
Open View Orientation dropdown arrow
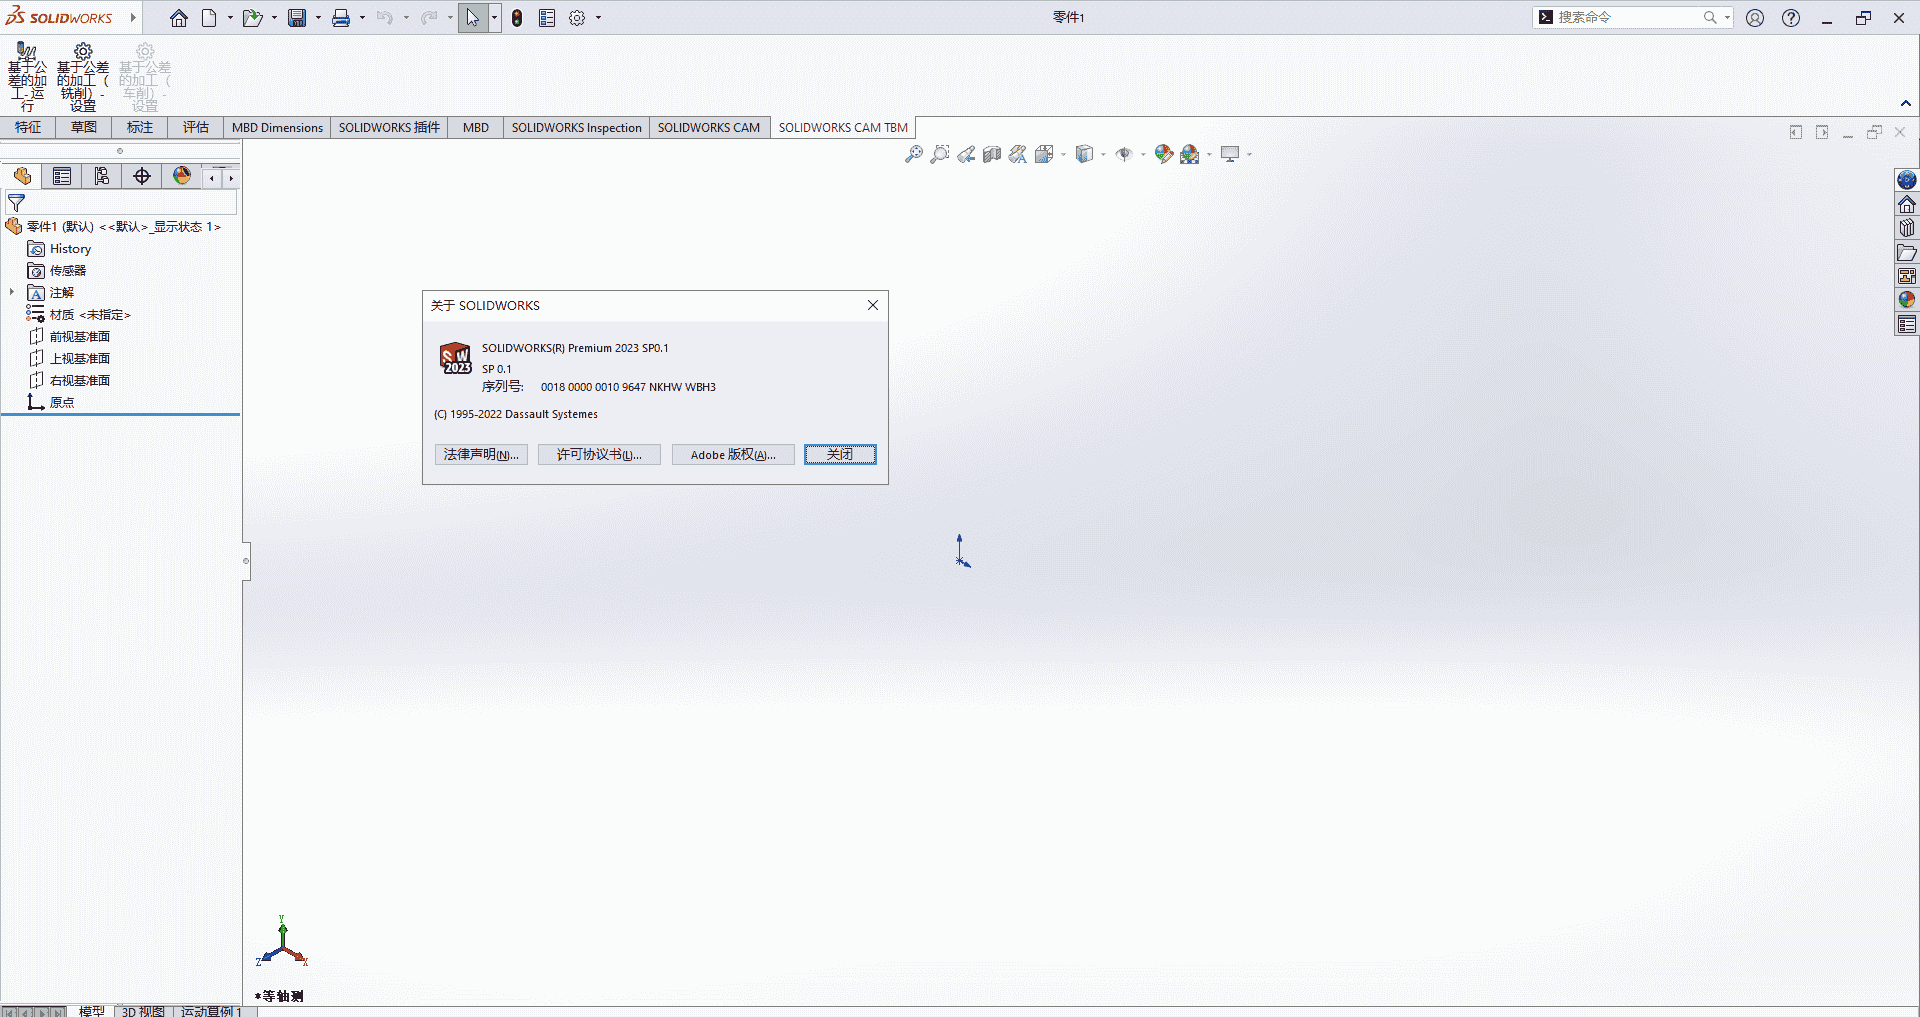point(1063,154)
